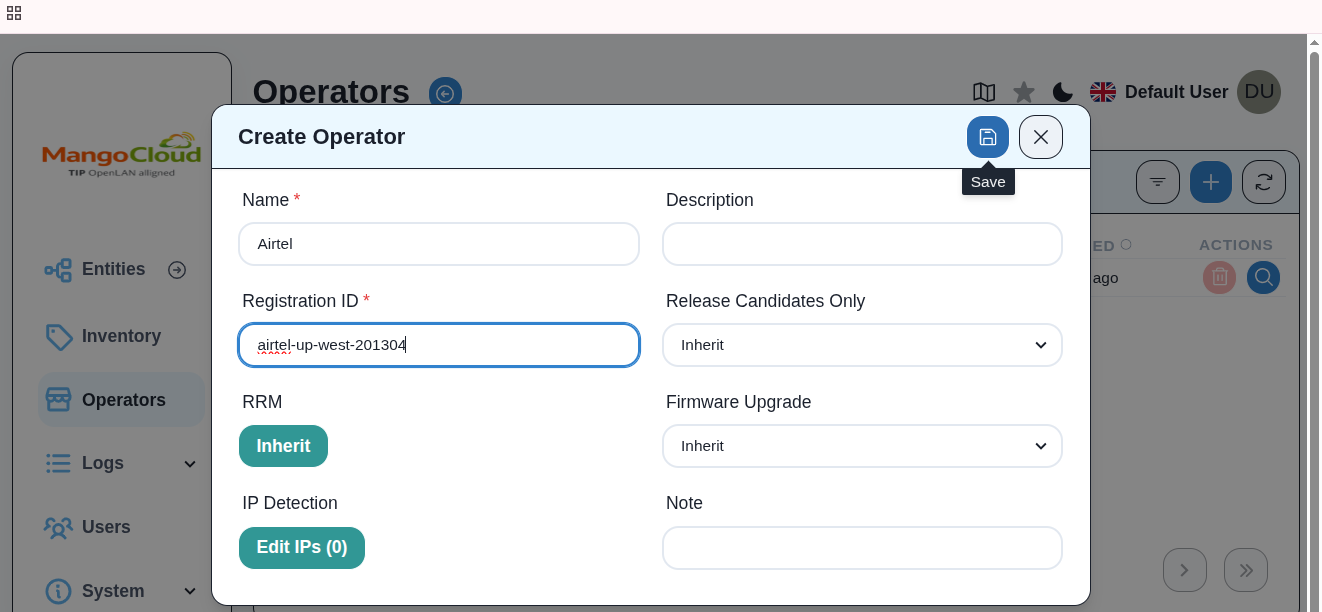Click the Edit IPs (0) button
1322x612 pixels.
(302, 548)
